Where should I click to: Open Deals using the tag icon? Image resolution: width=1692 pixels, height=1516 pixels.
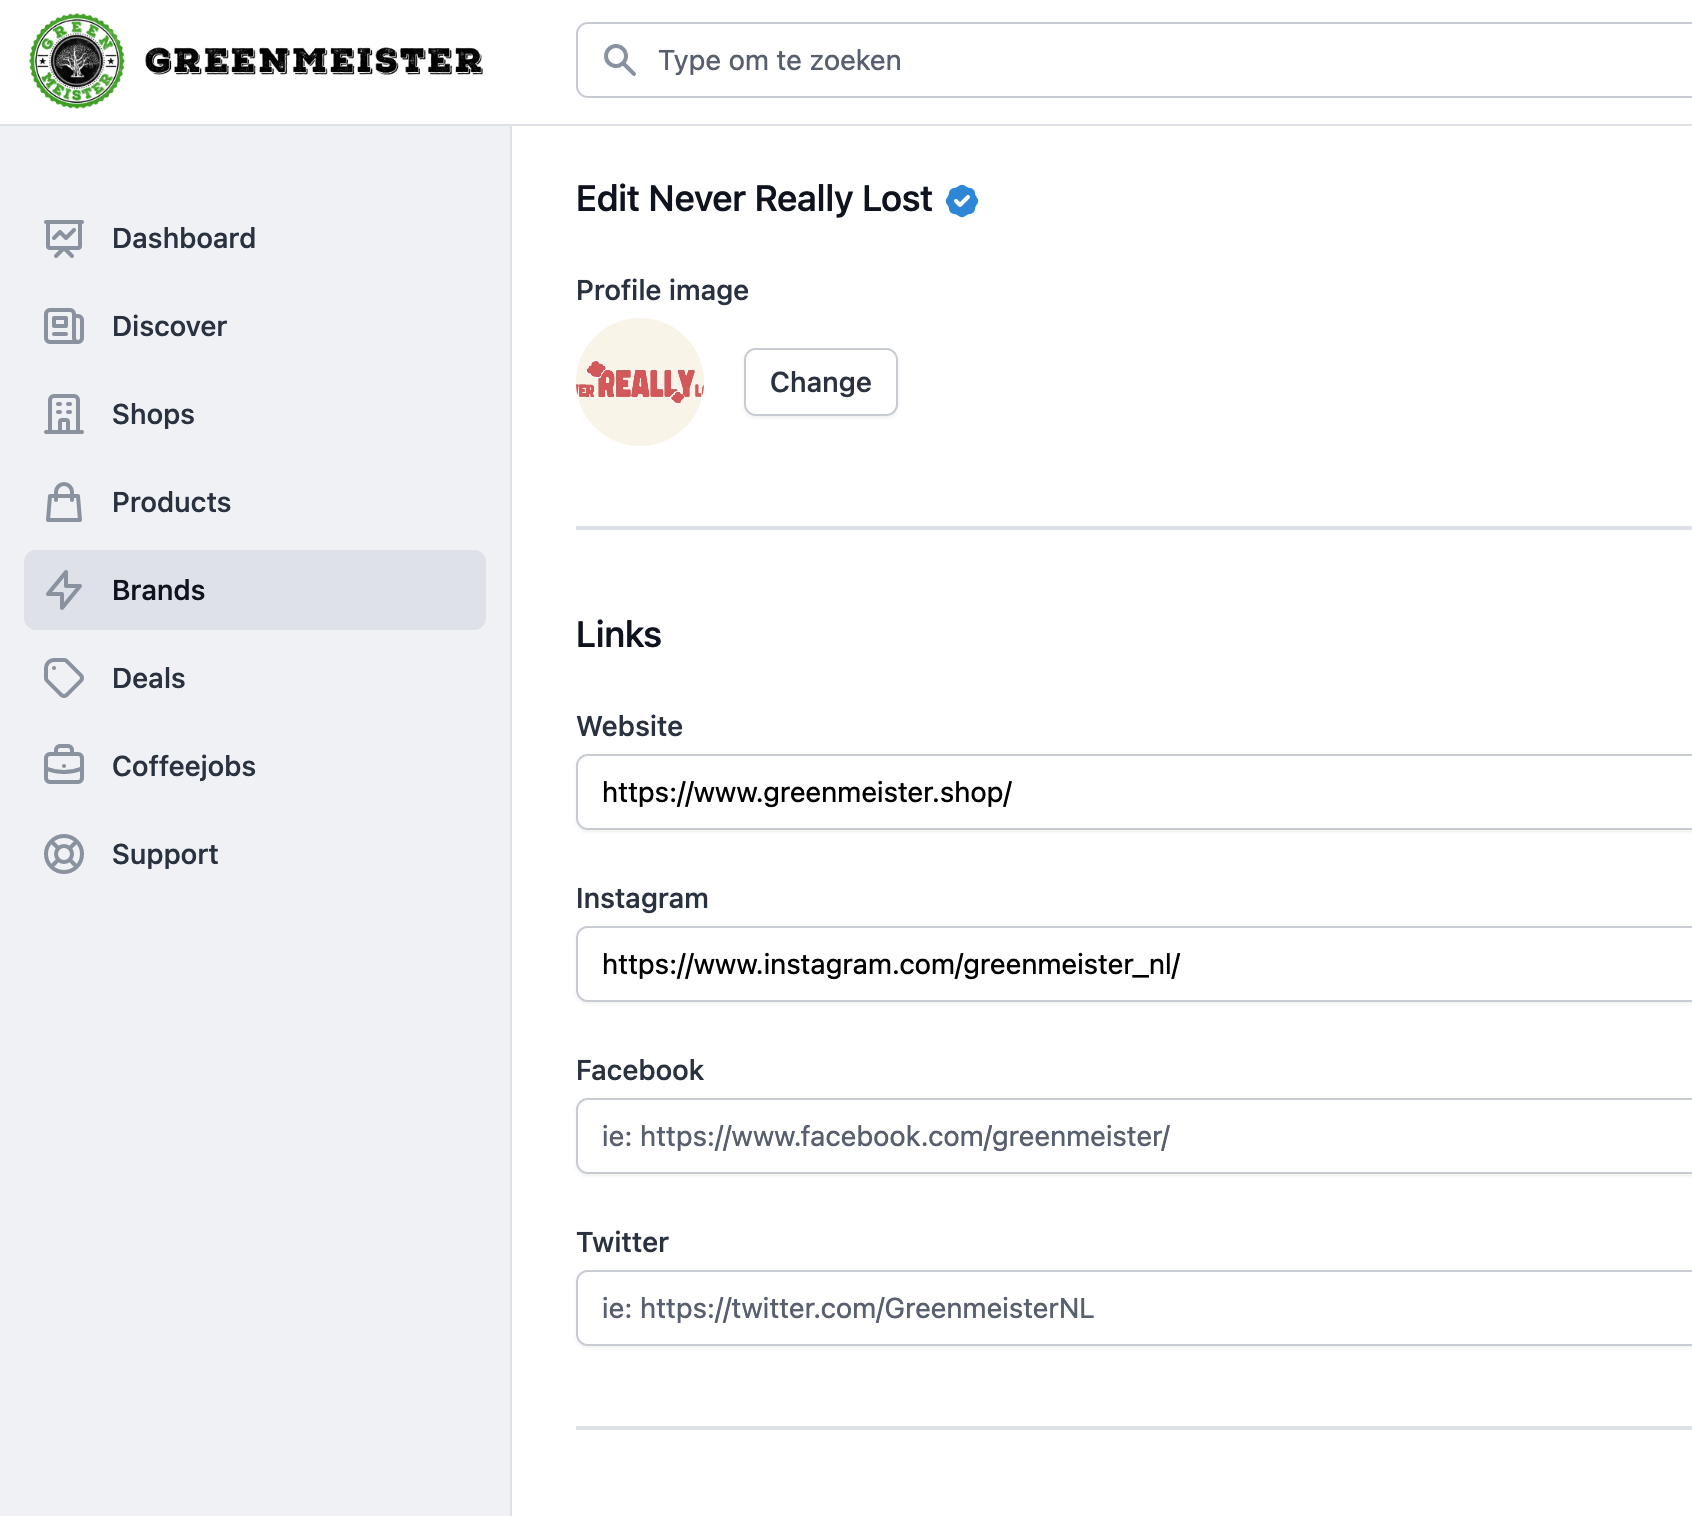click(x=63, y=678)
